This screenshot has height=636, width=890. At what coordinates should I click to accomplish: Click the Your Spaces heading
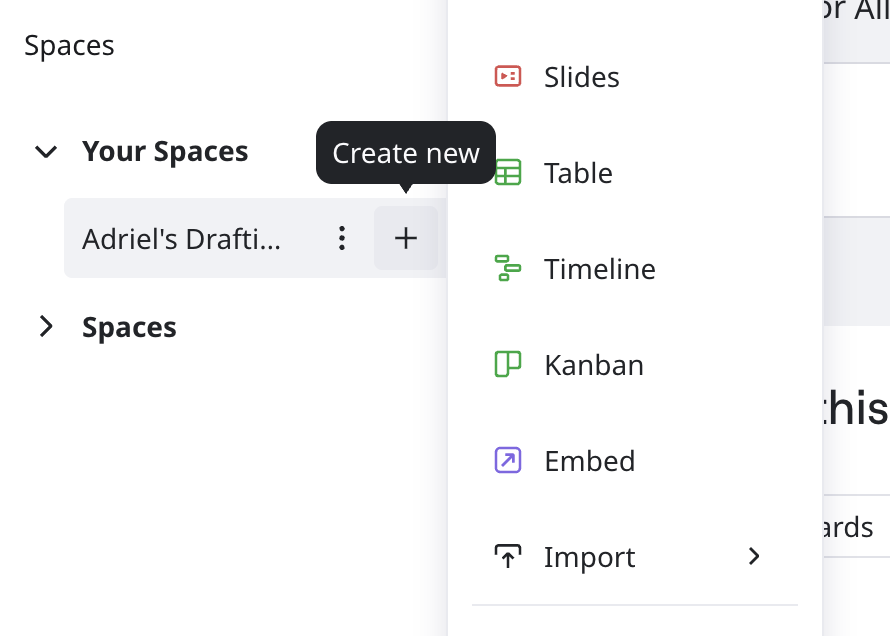tap(165, 152)
